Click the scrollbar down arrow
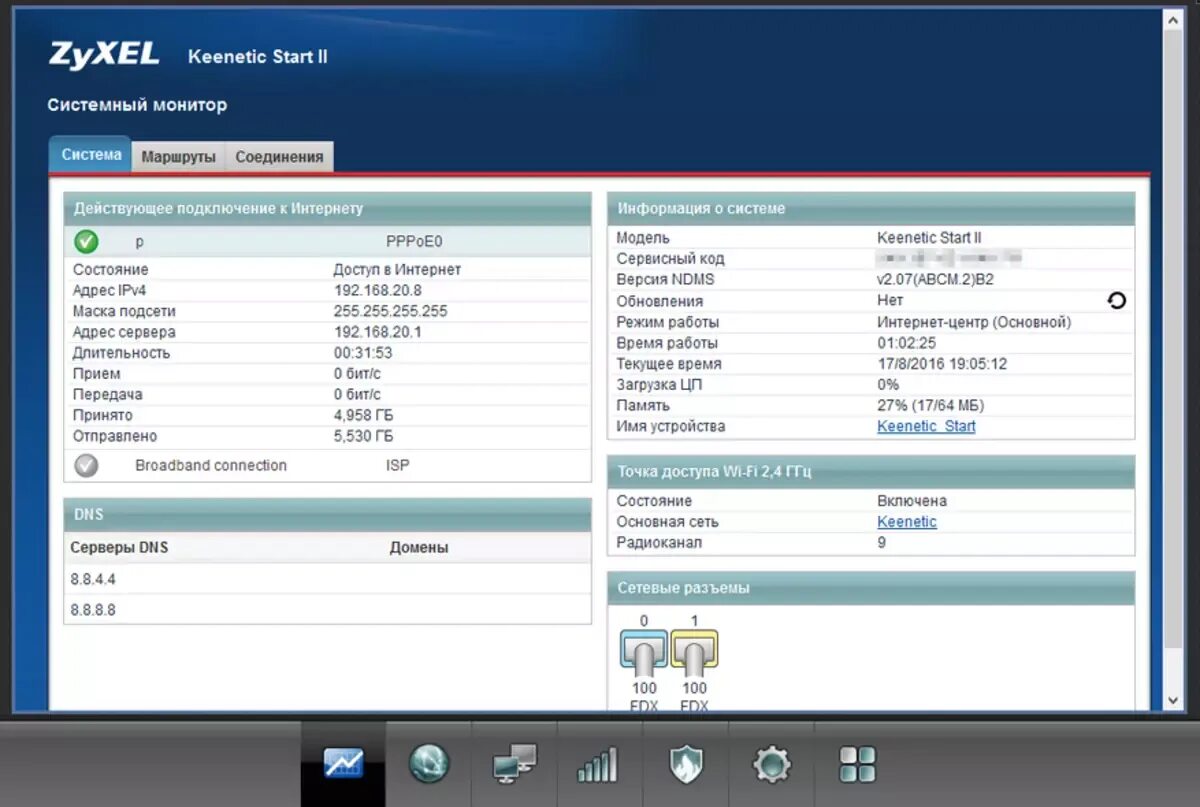Image resolution: width=1200 pixels, height=807 pixels. (1174, 701)
